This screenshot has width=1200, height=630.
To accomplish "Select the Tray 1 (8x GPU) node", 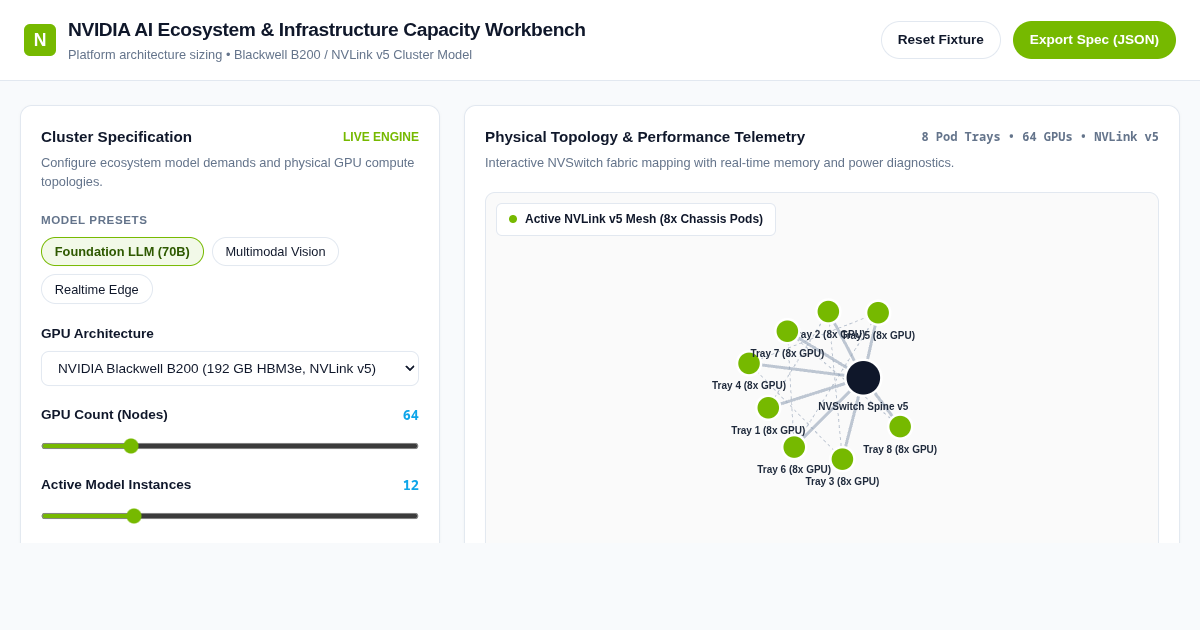I will 768,408.
